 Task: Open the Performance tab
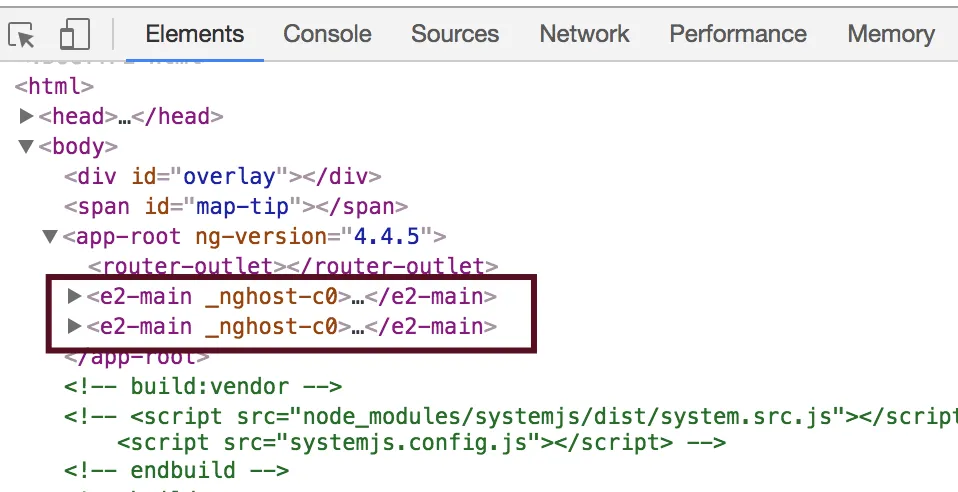(738, 34)
